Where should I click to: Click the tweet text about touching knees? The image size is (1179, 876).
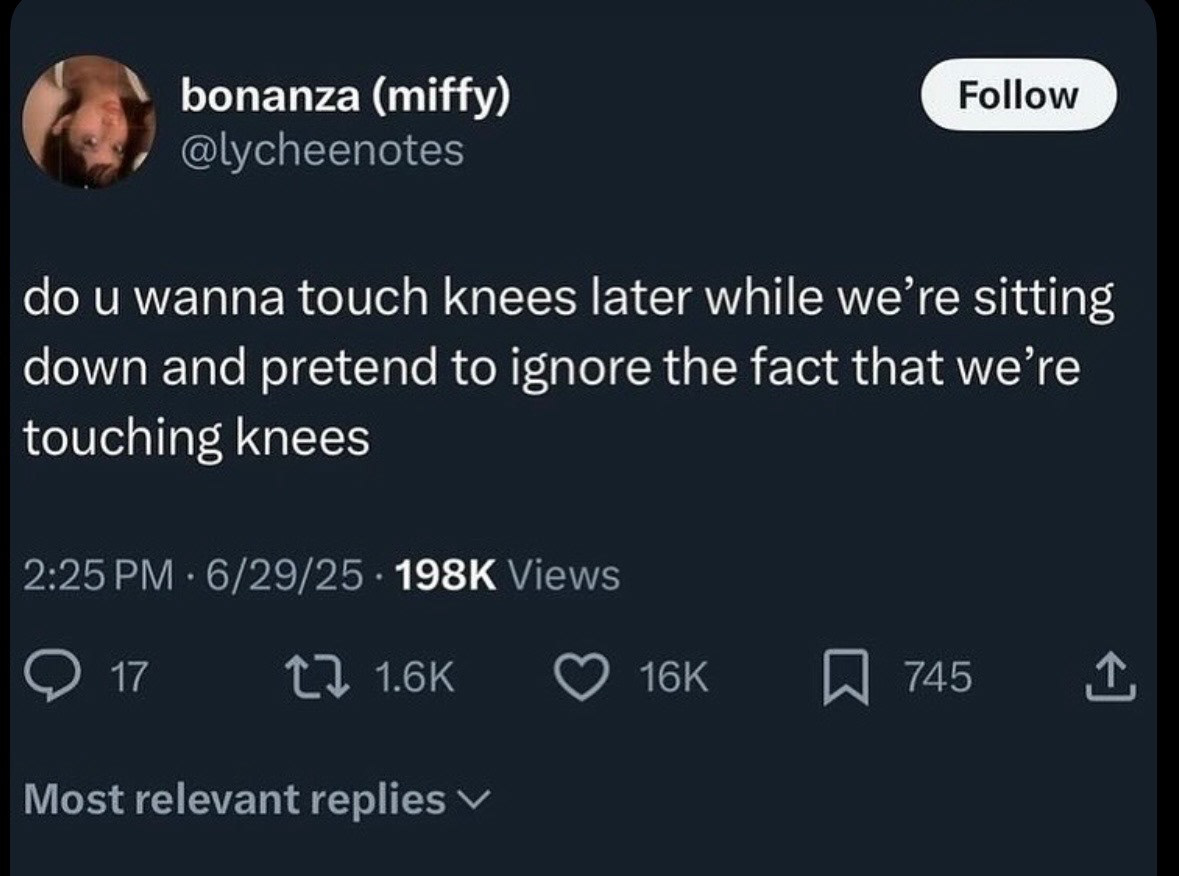[x=567, y=369]
